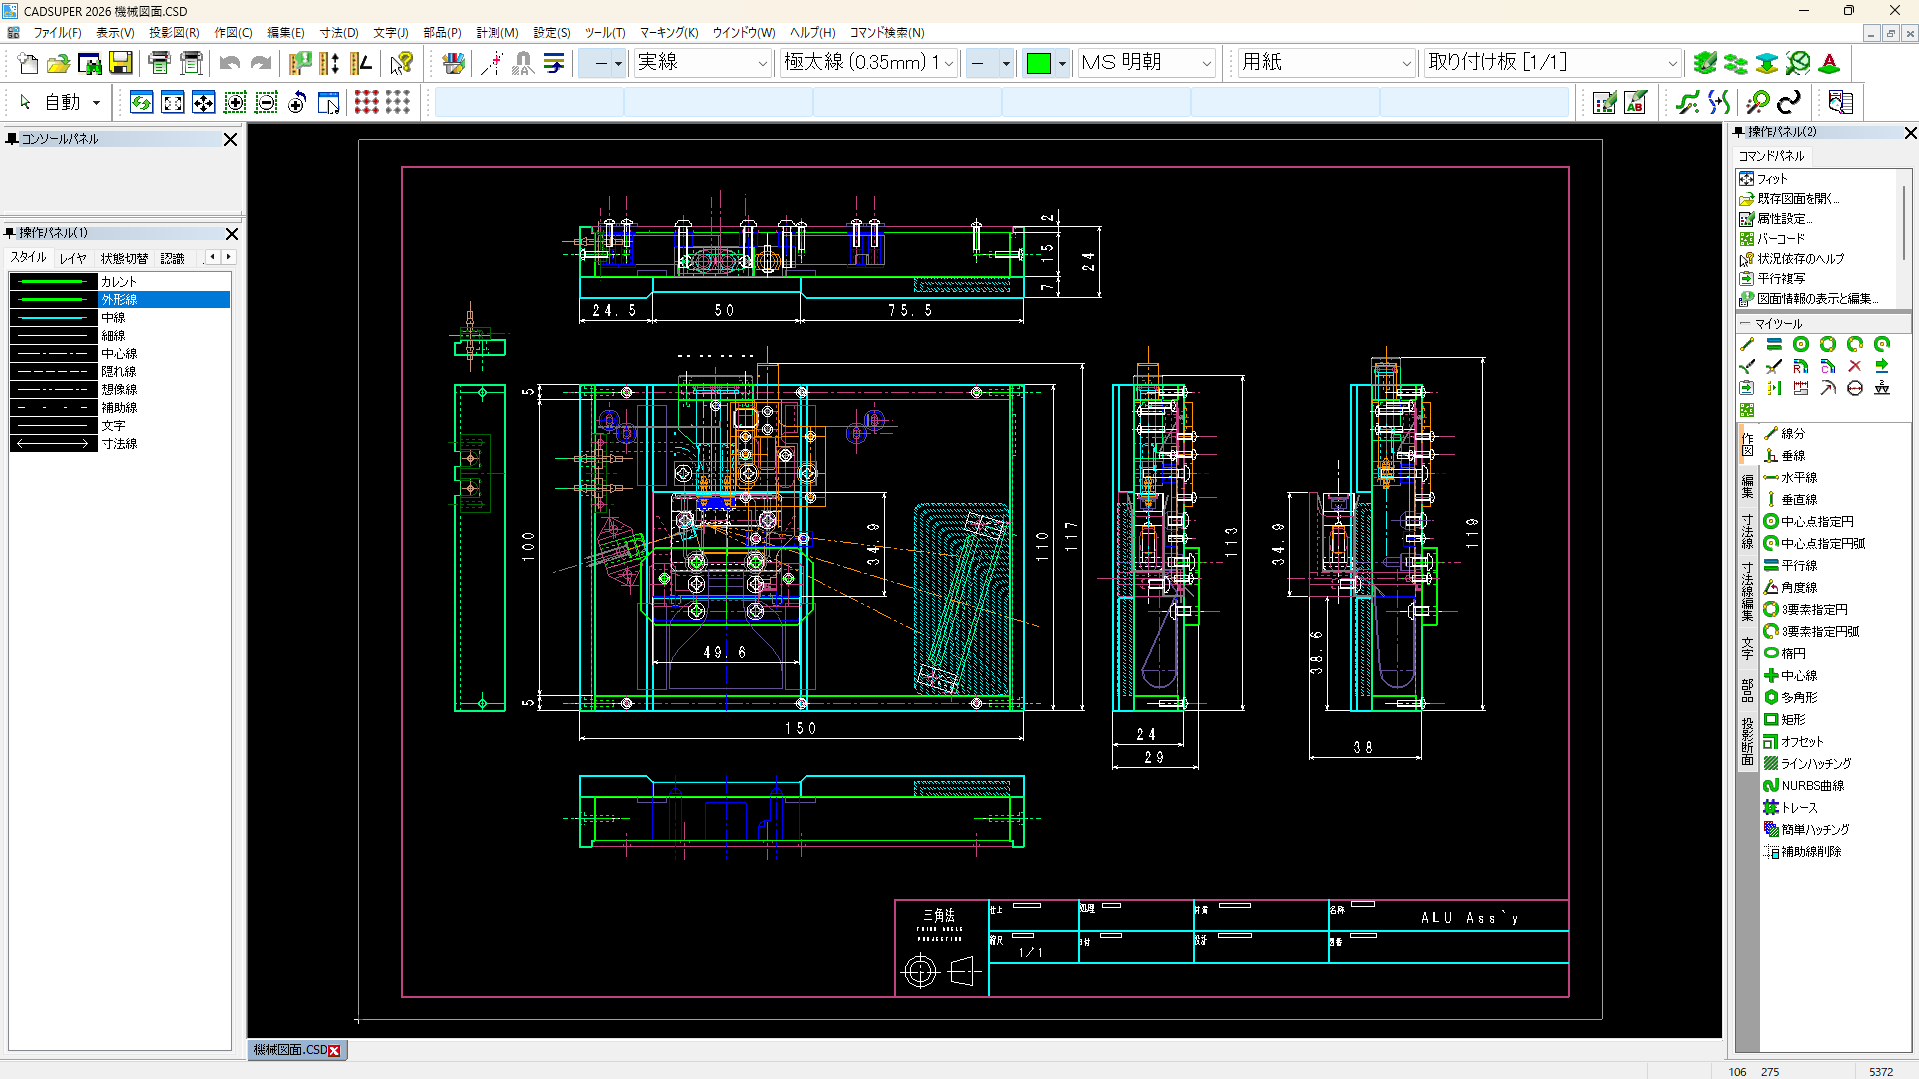Open the sheet dropdown 取り付け板 [1/1]
The height and width of the screenshot is (1079, 1919).
[x=1553, y=63]
